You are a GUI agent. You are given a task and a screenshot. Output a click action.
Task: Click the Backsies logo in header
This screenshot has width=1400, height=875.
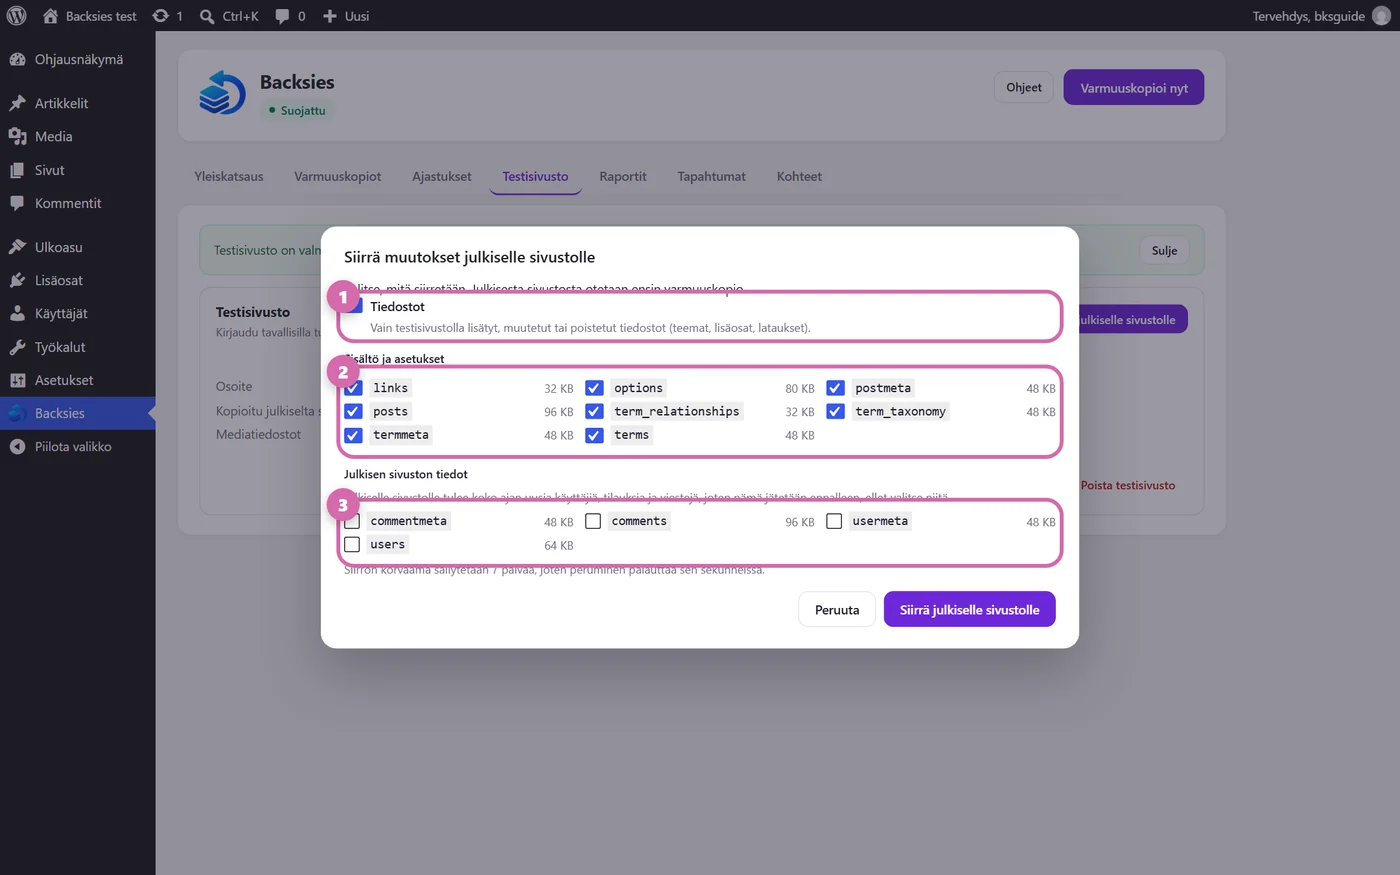pyautogui.click(x=222, y=93)
